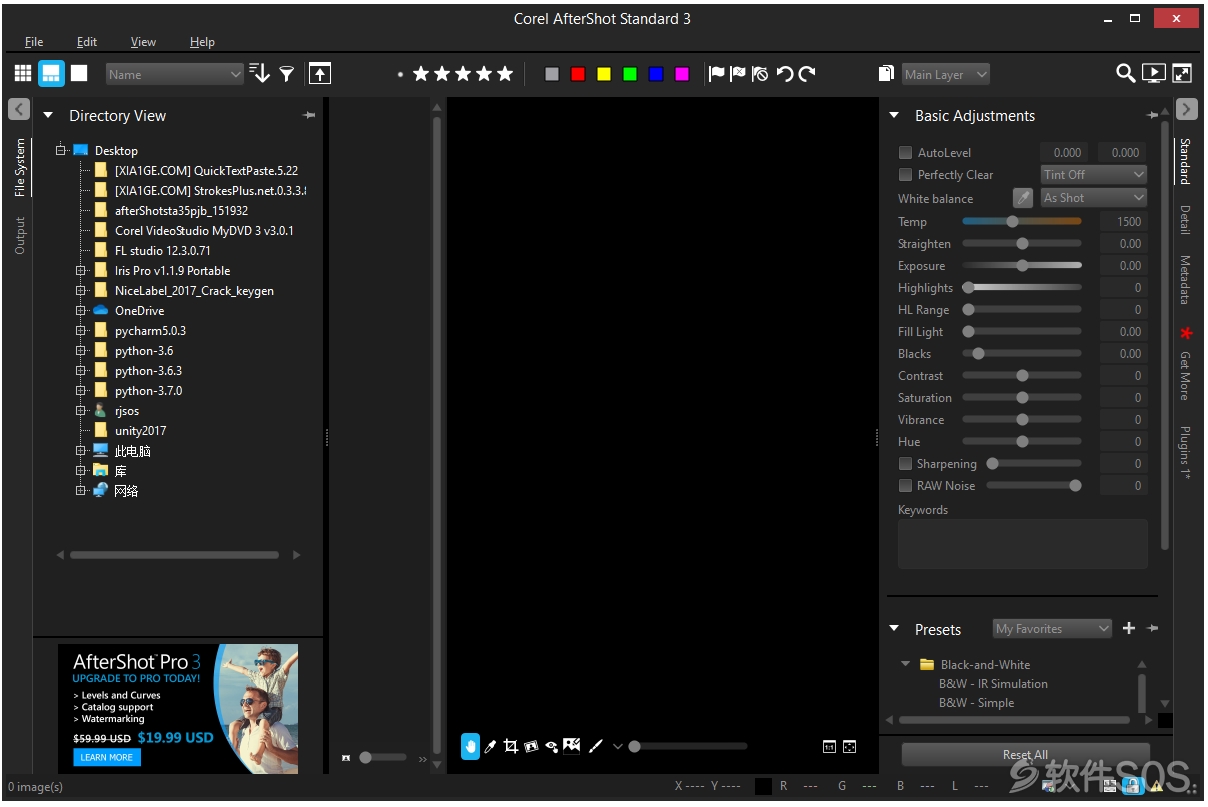Add a new preset with plus

(1129, 628)
